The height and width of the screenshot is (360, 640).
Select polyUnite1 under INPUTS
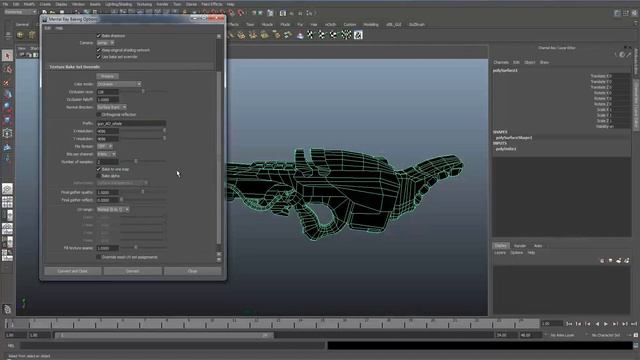click(x=506, y=149)
